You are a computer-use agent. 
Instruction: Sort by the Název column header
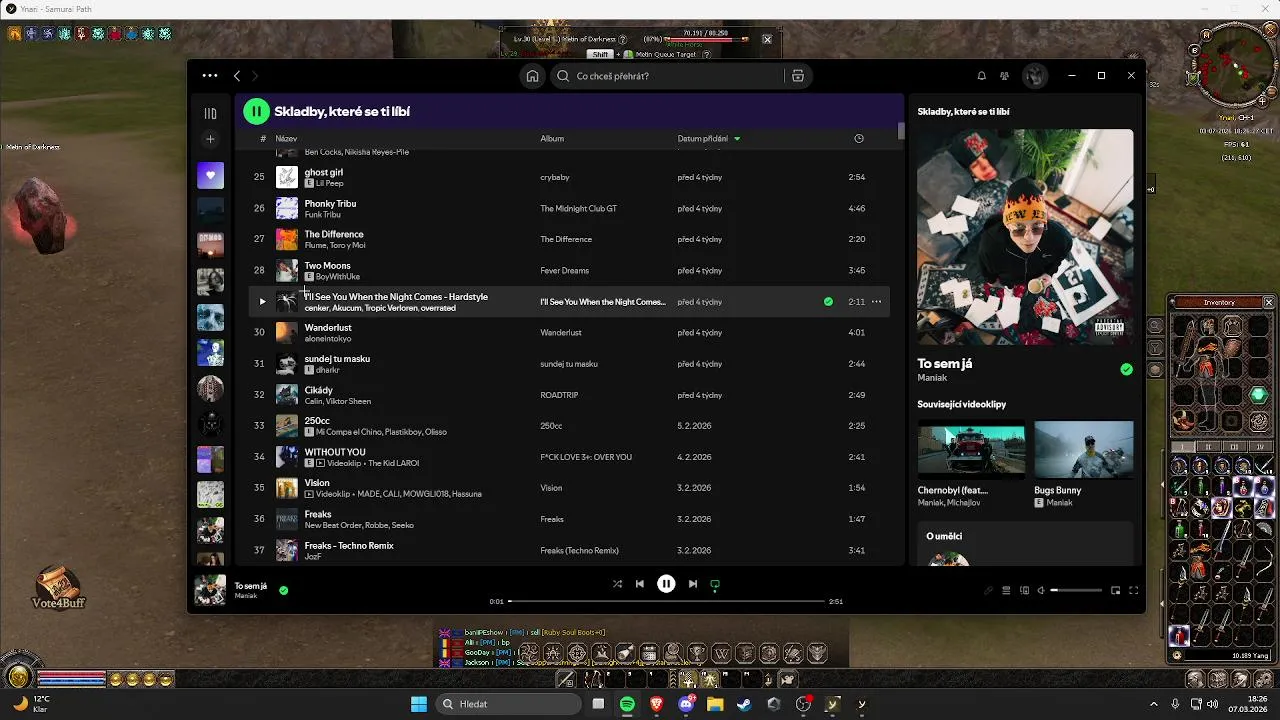(286, 139)
